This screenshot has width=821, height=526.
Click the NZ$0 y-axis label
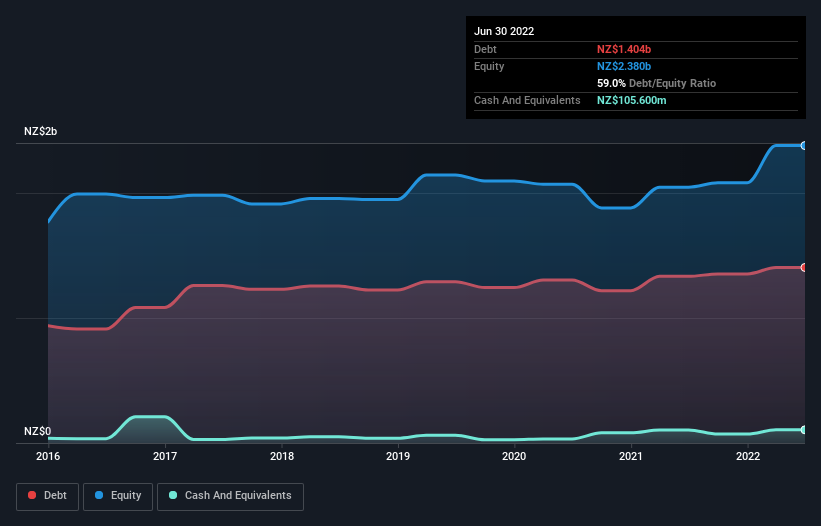click(x=38, y=431)
